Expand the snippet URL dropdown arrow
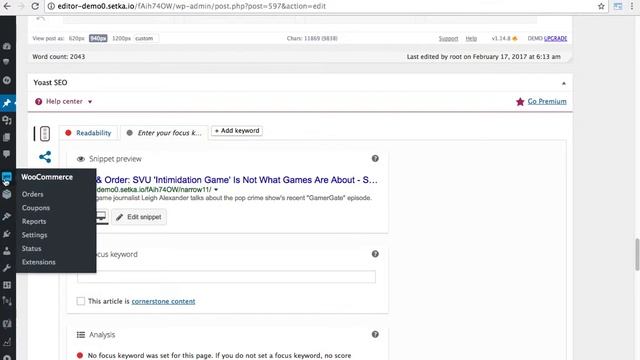 (216, 189)
